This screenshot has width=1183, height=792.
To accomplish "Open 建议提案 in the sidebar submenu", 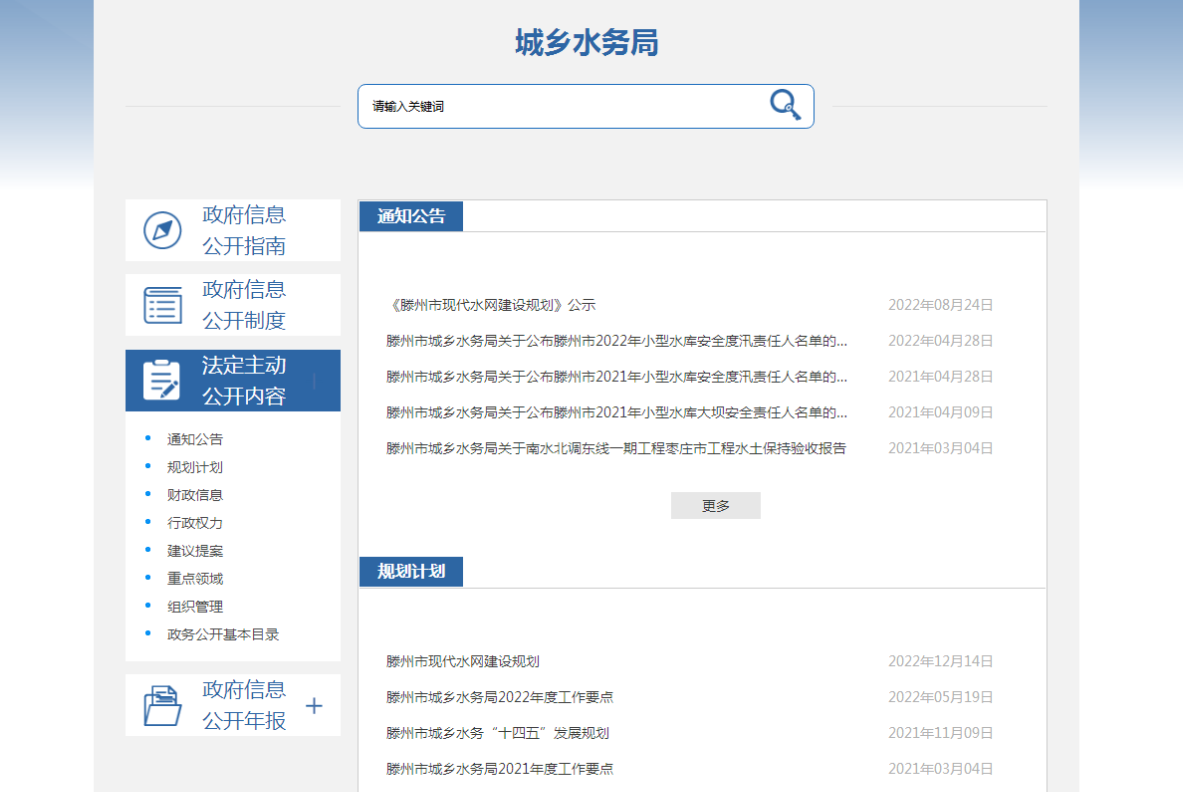I will point(195,551).
